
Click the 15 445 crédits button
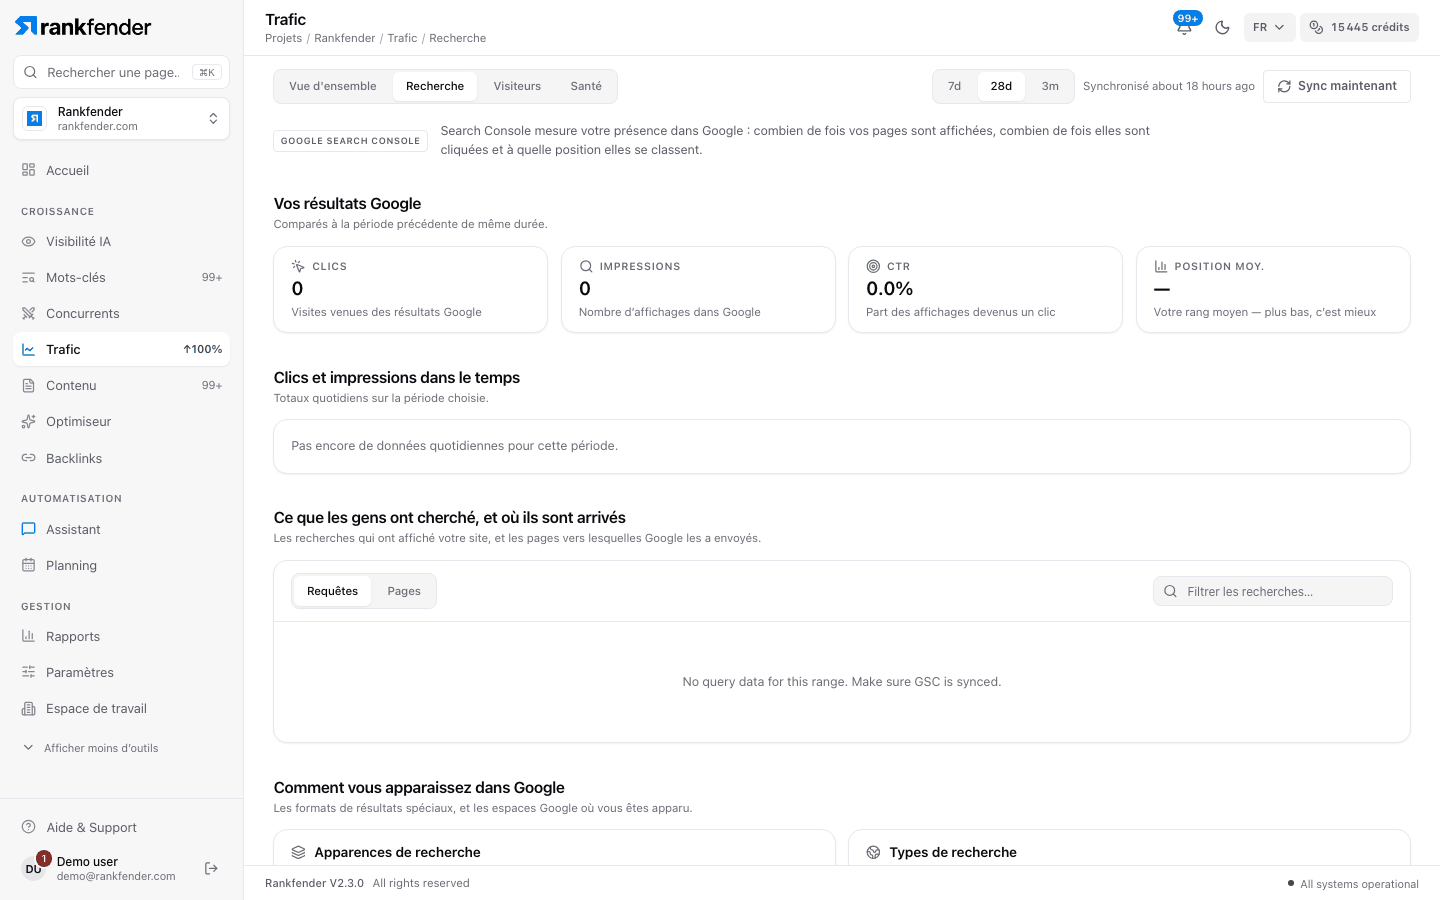pyautogui.click(x=1359, y=27)
